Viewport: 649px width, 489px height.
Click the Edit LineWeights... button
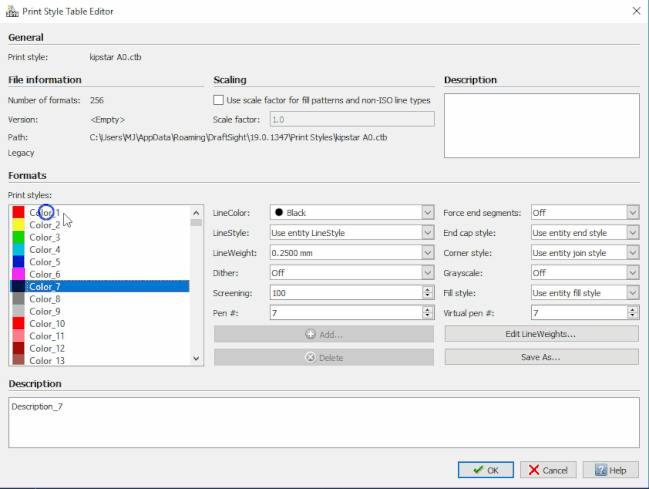[541, 334]
